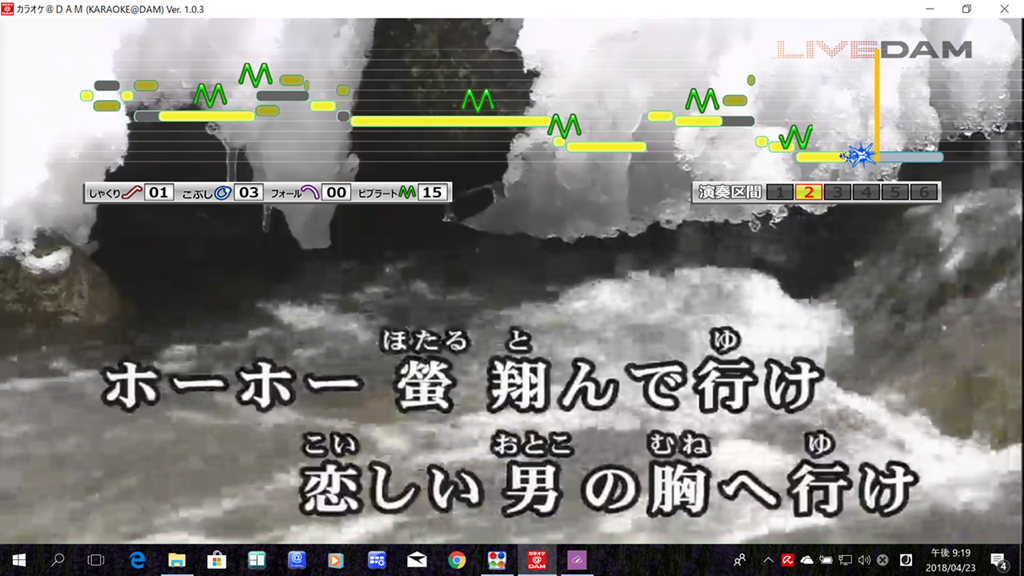Click the しゃくり count value 01
Image resolution: width=1024 pixels, height=576 pixels.
[x=159, y=192]
